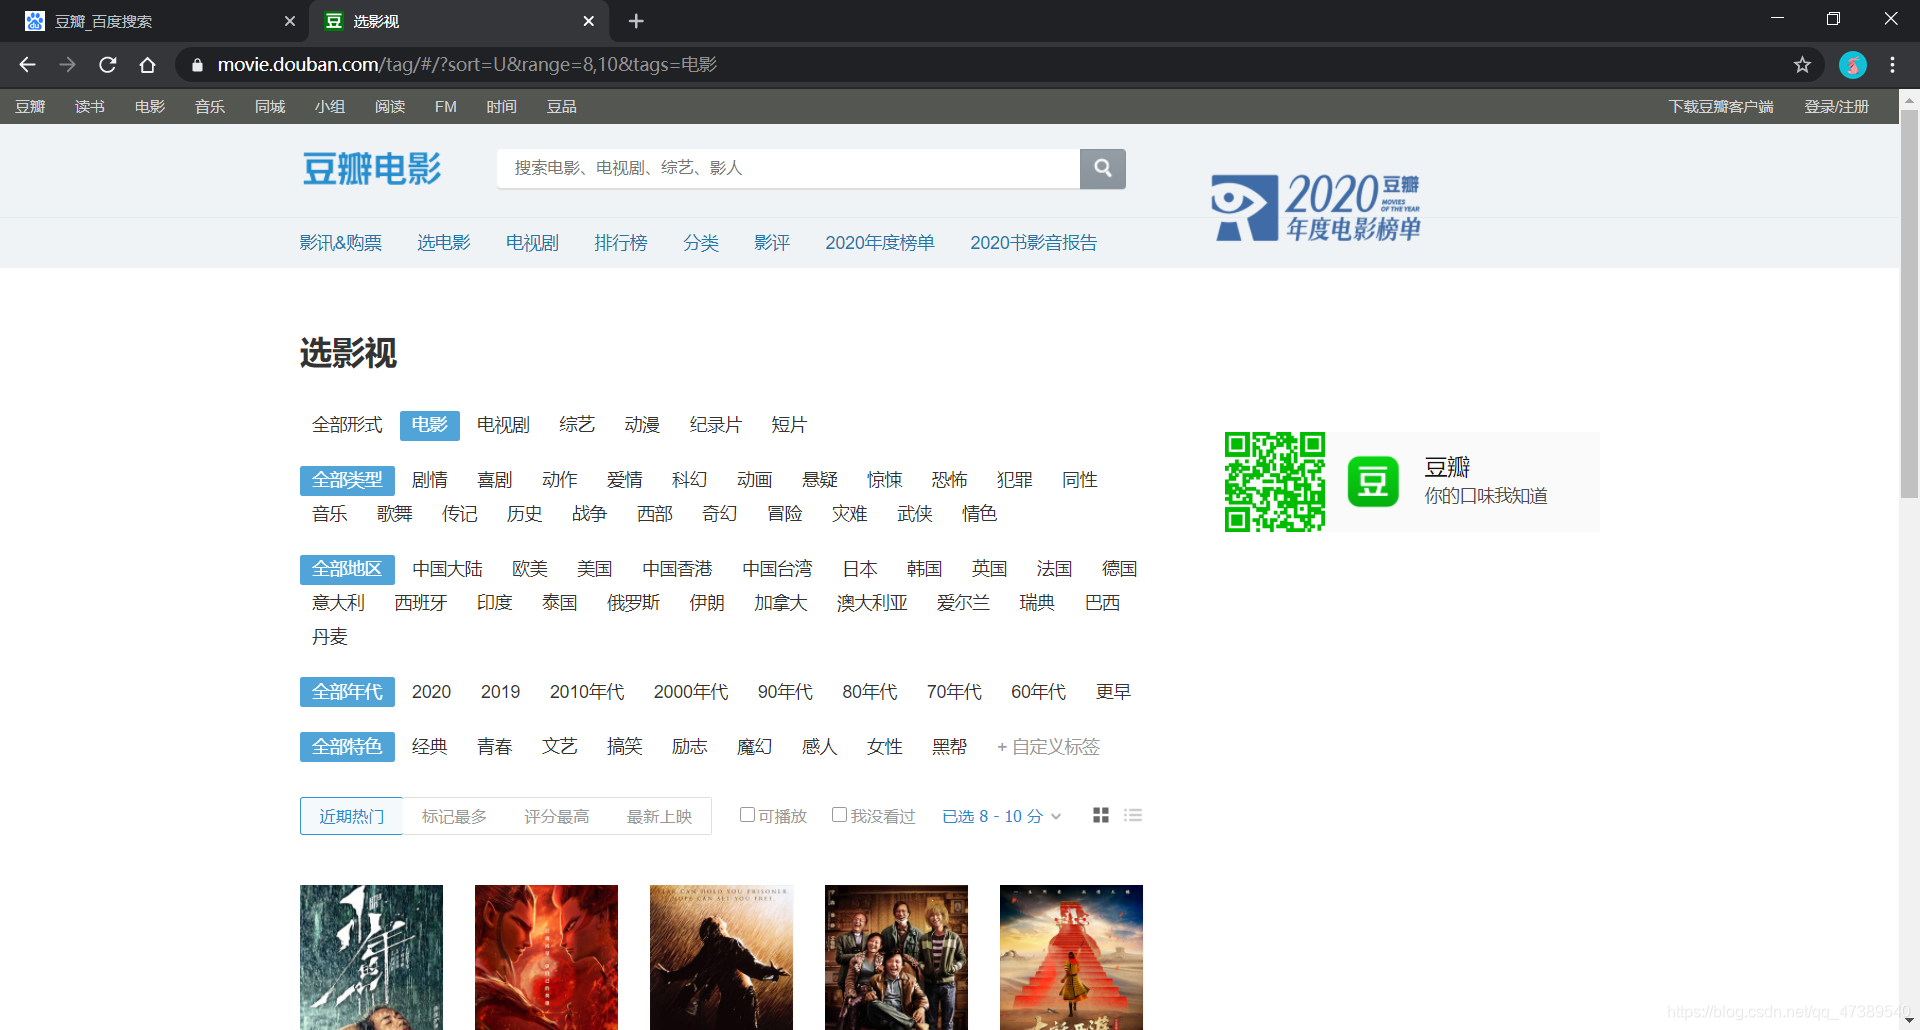Open 排行榜 in navigation
Image resolution: width=1920 pixels, height=1030 pixels.
coord(621,243)
